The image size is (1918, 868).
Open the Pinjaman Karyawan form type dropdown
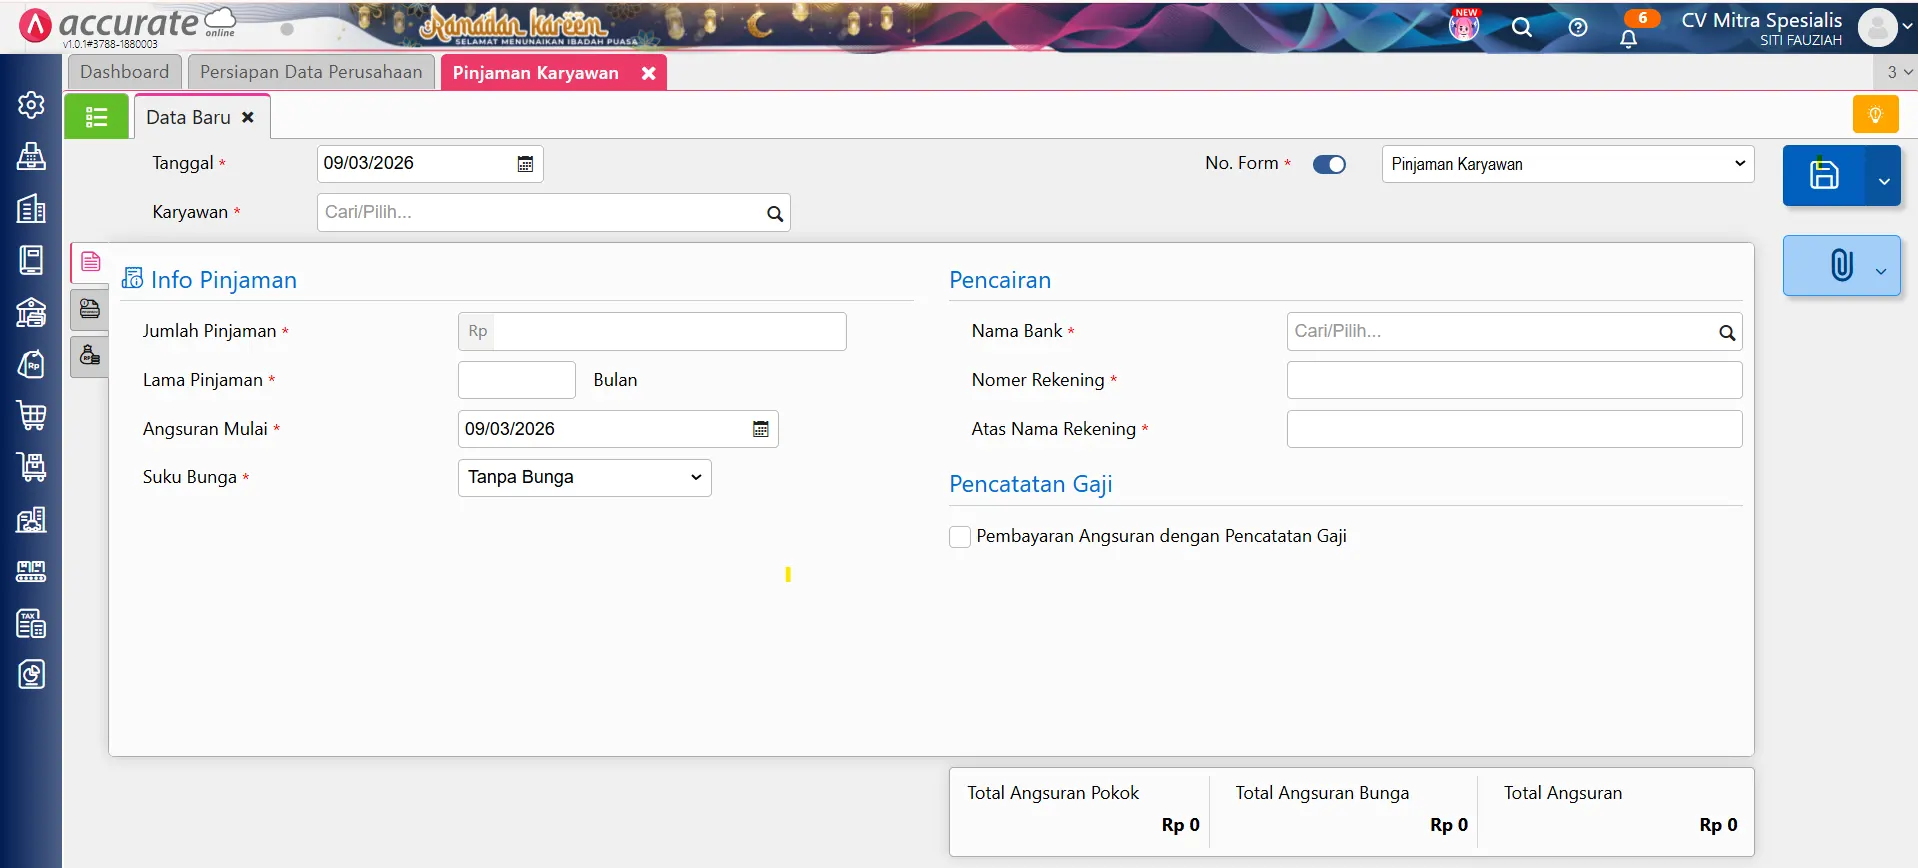point(1567,164)
